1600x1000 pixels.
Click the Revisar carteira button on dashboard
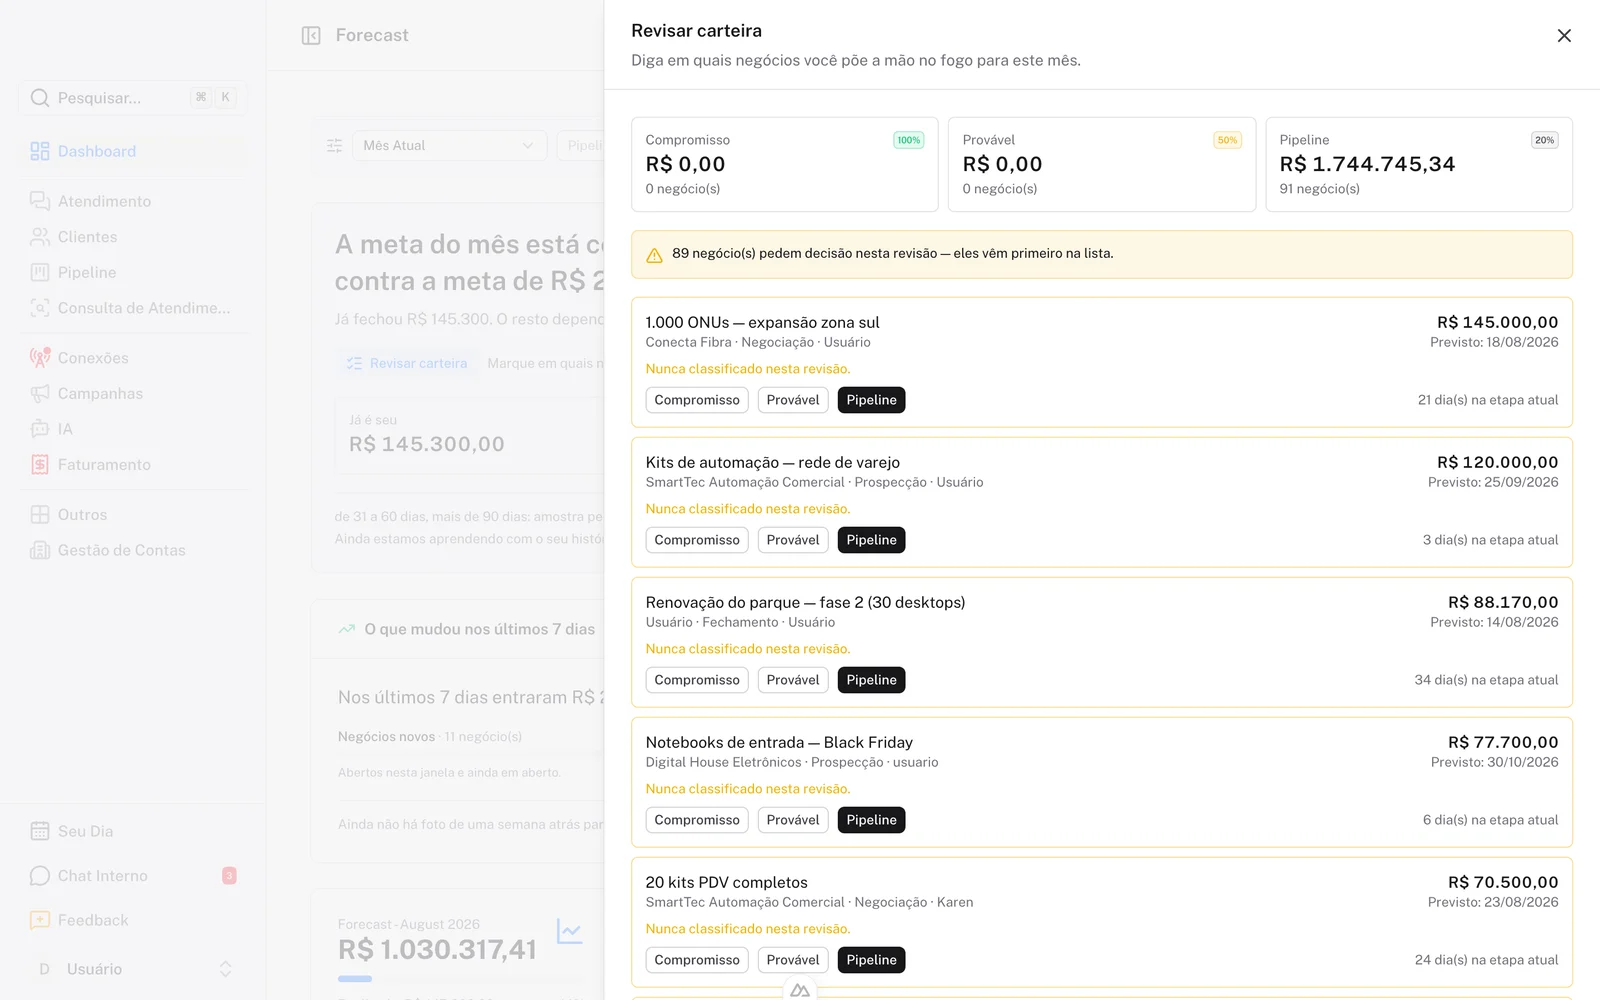[x=407, y=364]
